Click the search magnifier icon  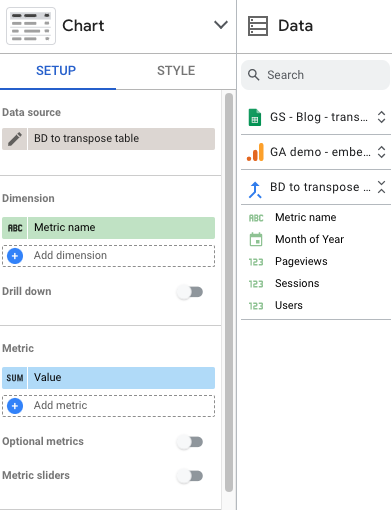pos(254,75)
